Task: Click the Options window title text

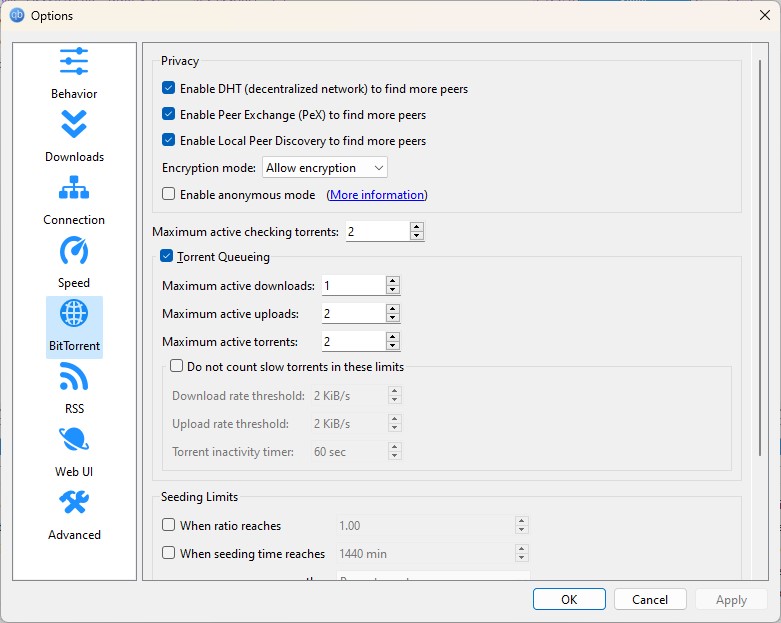Action: [52, 16]
